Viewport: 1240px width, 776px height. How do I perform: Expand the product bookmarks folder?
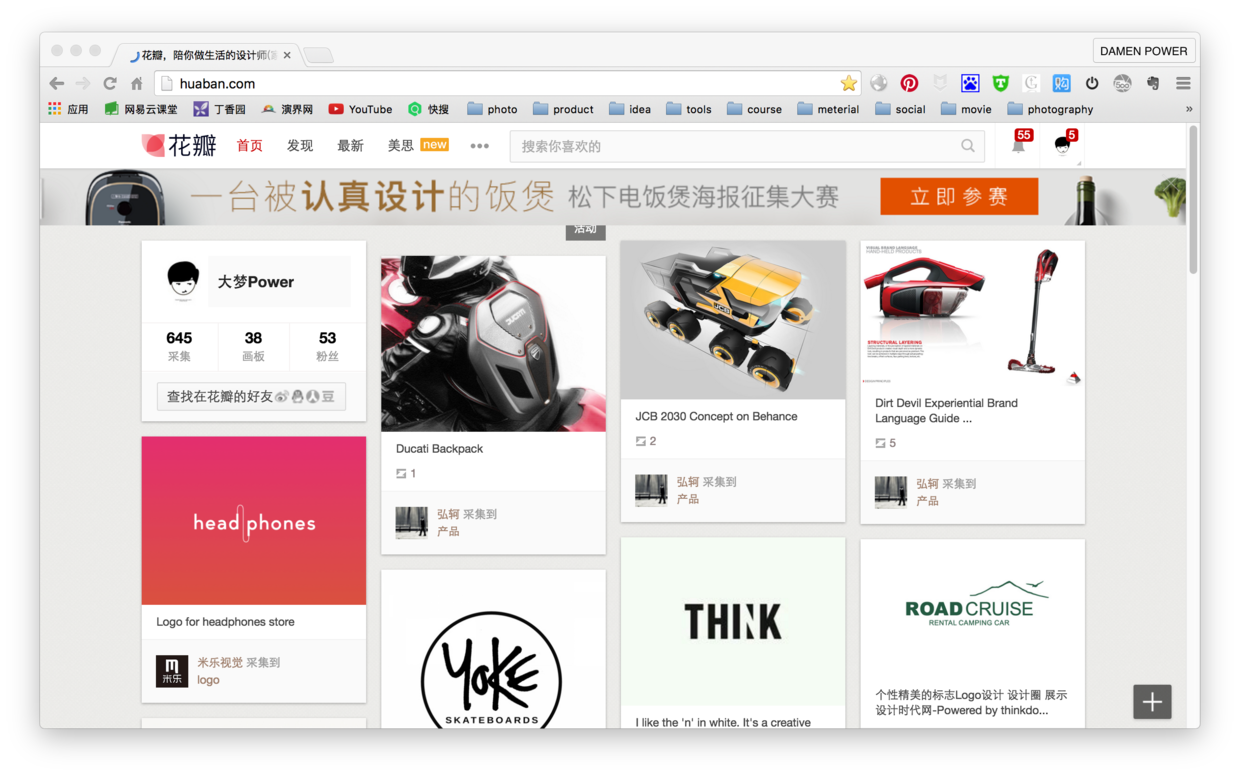[563, 109]
